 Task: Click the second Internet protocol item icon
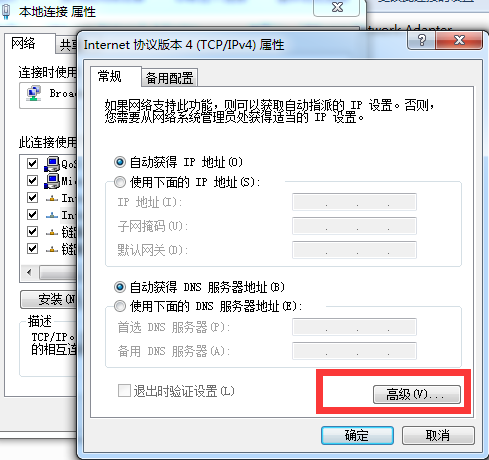pyautogui.click(x=52, y=215)
